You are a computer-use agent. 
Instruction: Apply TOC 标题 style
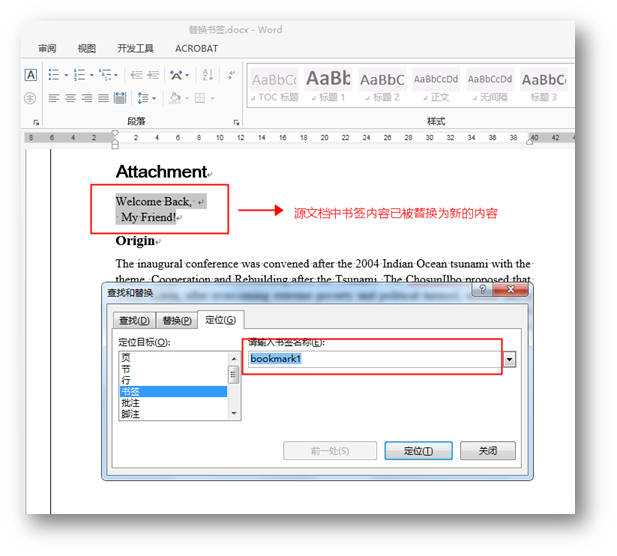pyautogui.click(x=274, y=85)
